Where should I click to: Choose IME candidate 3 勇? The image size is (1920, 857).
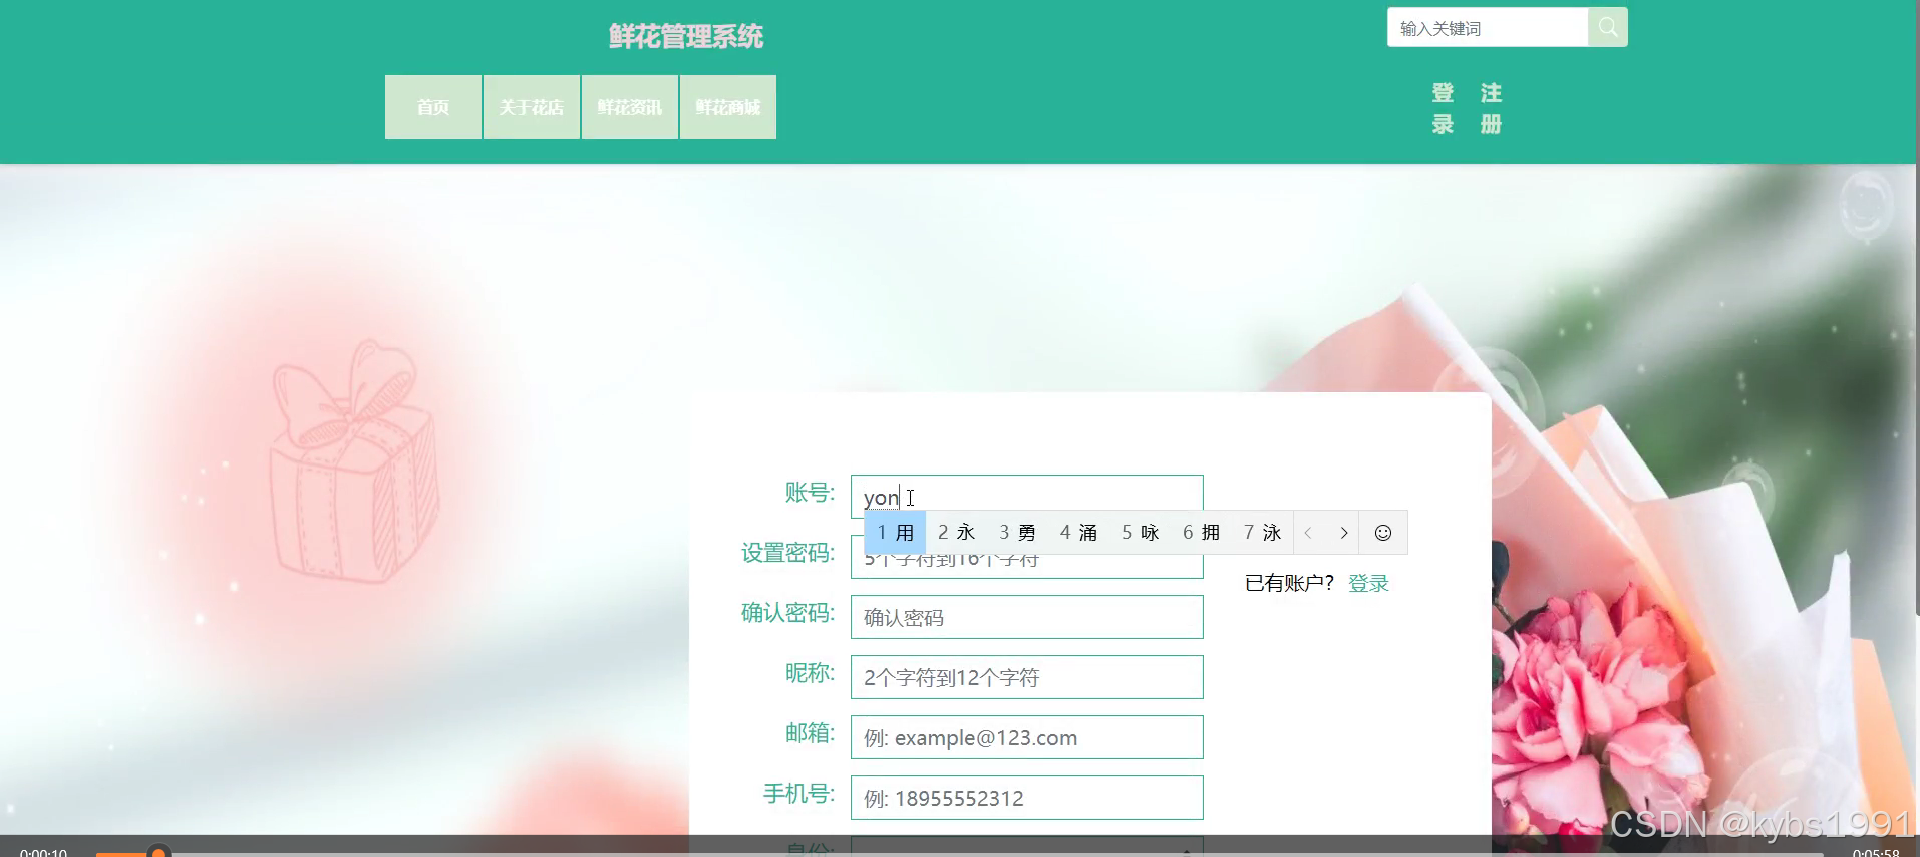click(x=1017, y=533)
